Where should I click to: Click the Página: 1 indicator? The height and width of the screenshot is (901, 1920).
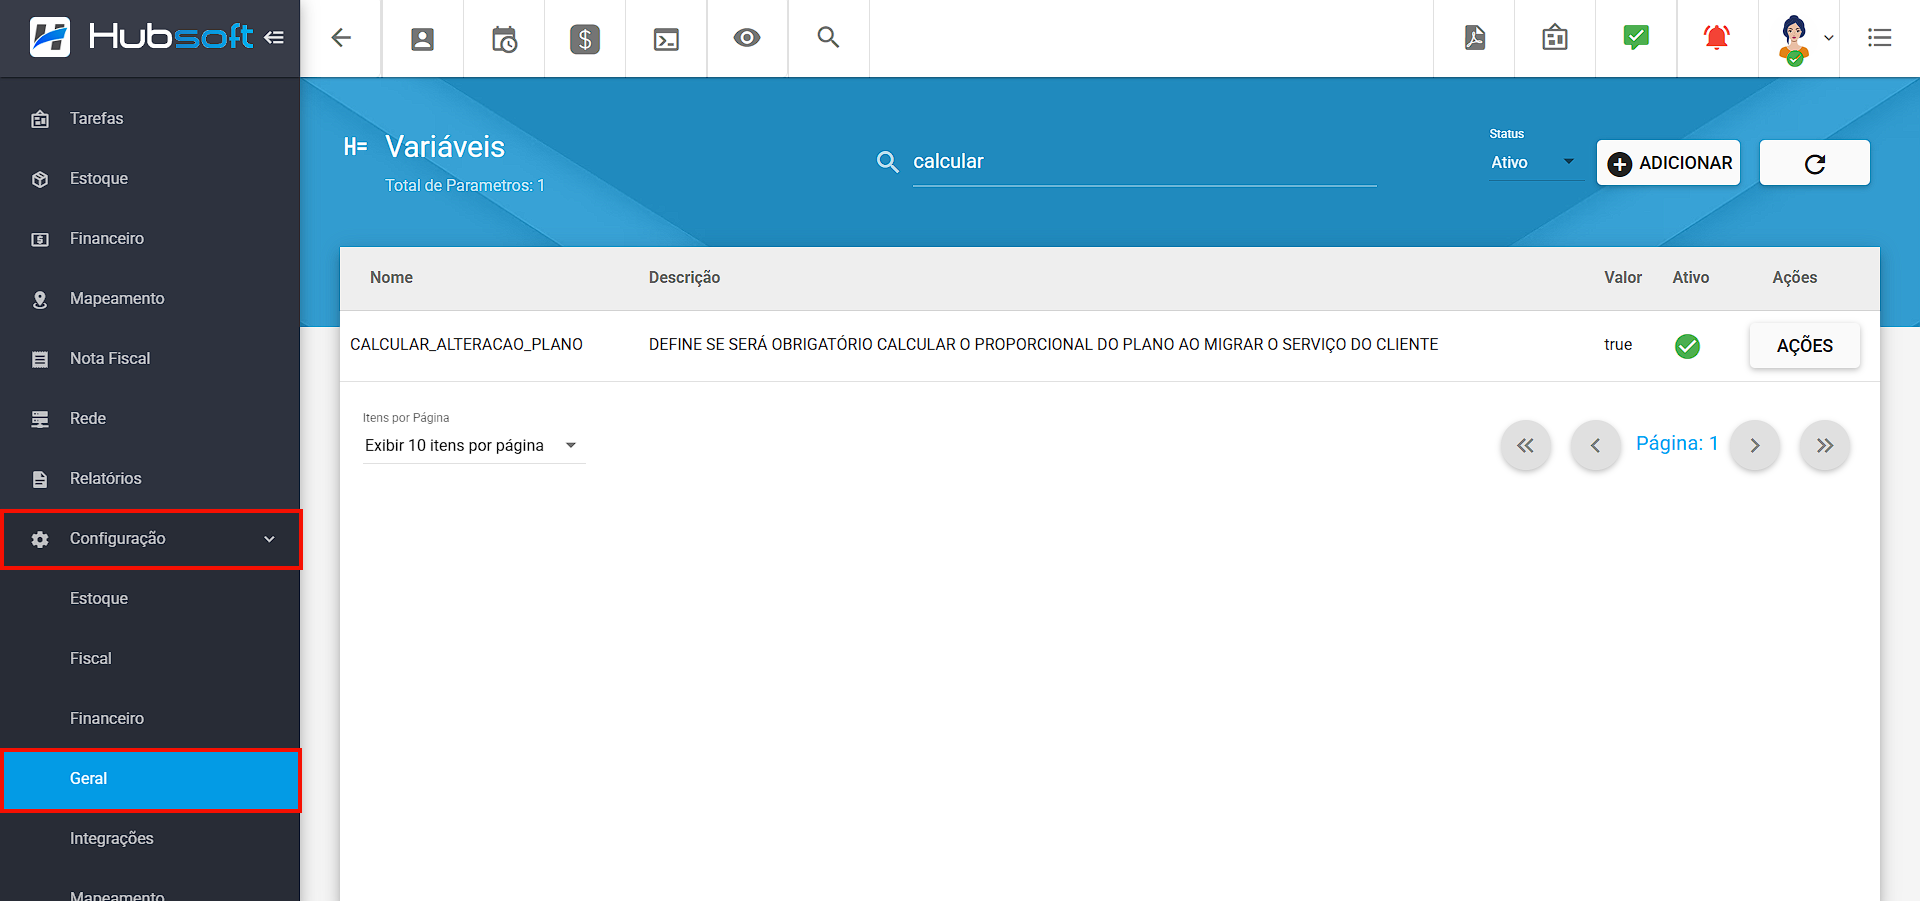[1677, 443]
